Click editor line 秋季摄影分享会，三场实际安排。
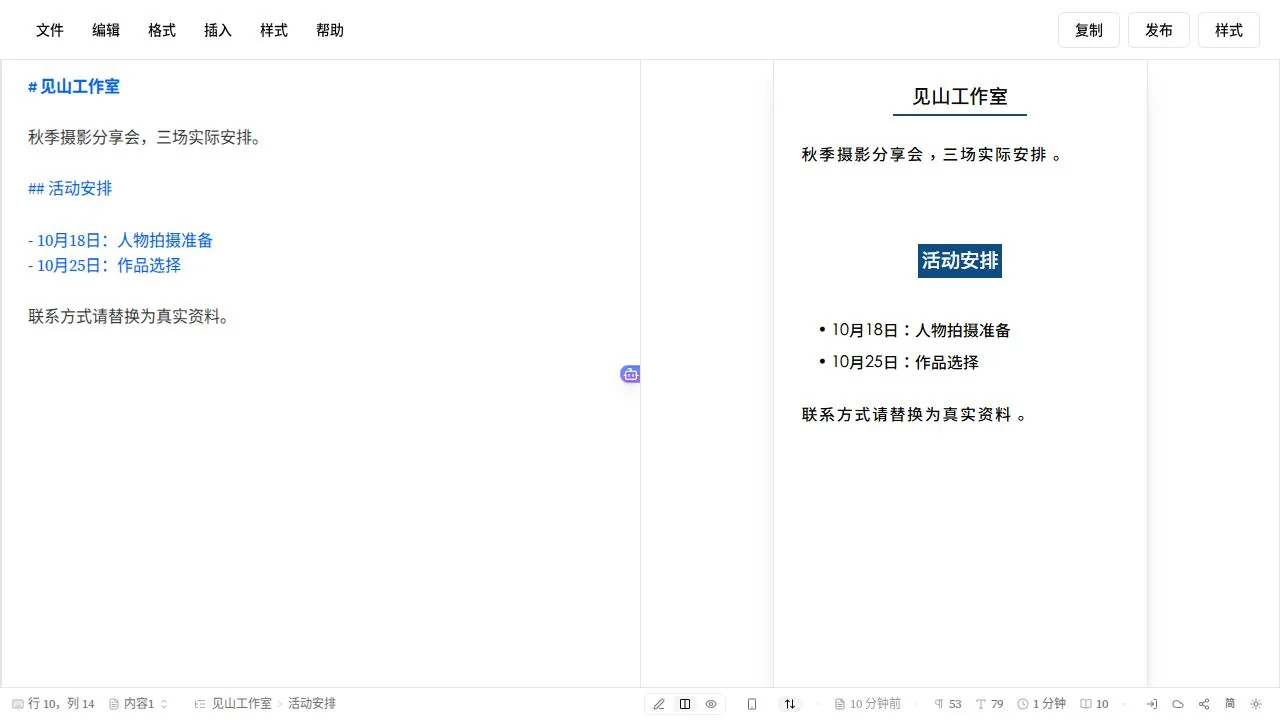 click(145, 138)
